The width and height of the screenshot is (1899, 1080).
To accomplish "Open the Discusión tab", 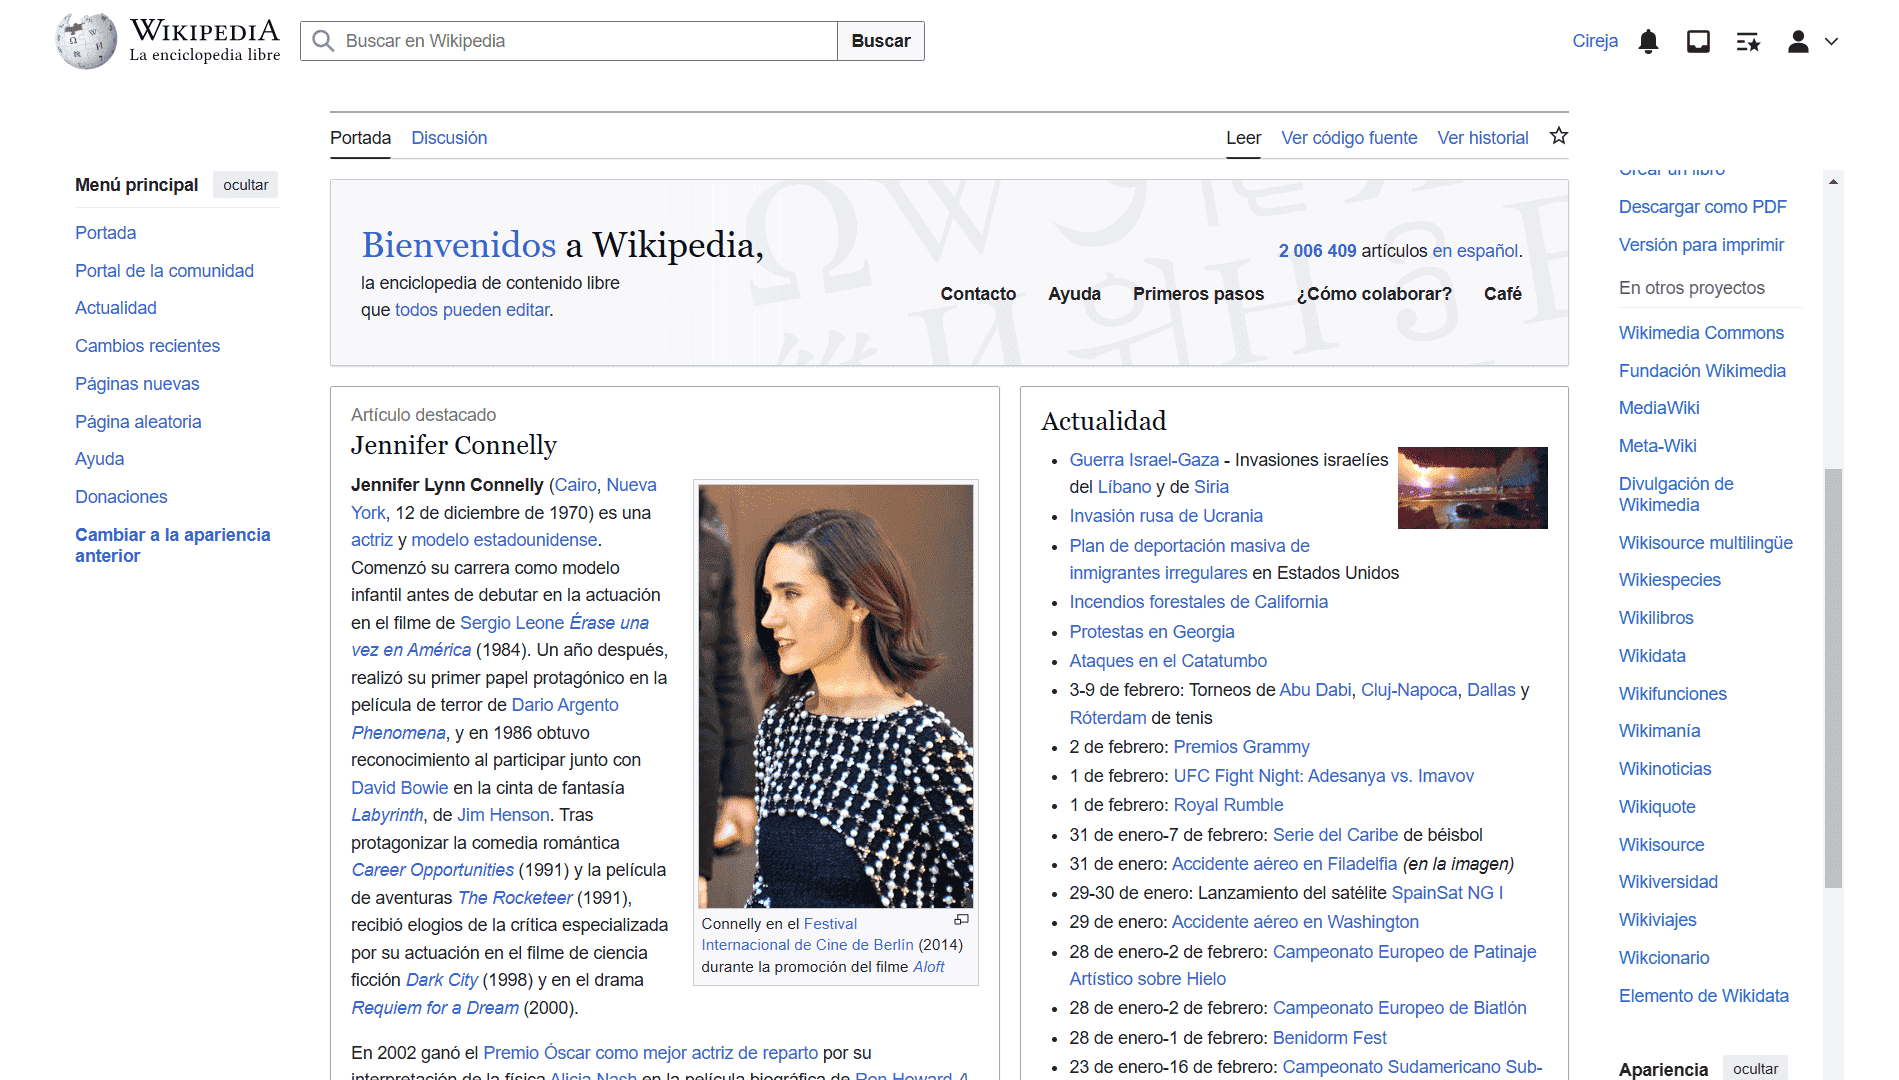I will [449, 138].
